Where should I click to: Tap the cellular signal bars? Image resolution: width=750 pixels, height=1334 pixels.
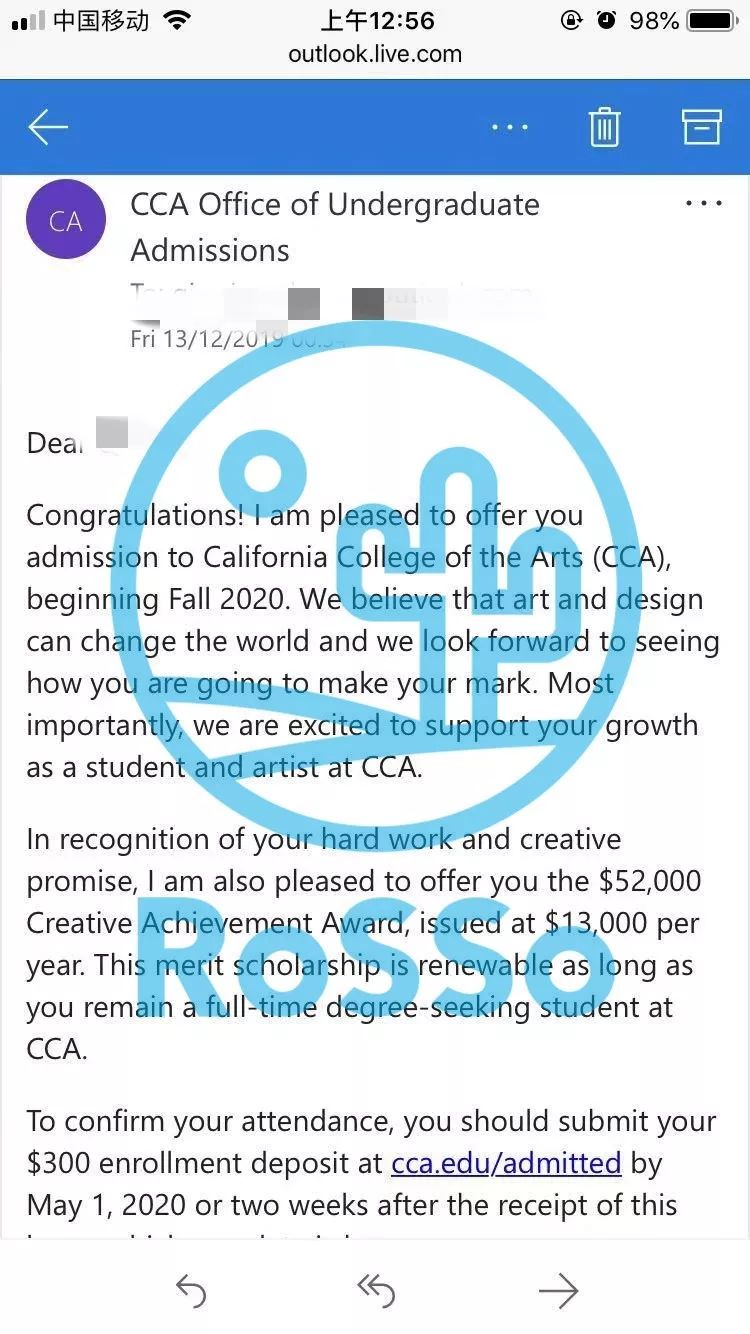[27, 21]
